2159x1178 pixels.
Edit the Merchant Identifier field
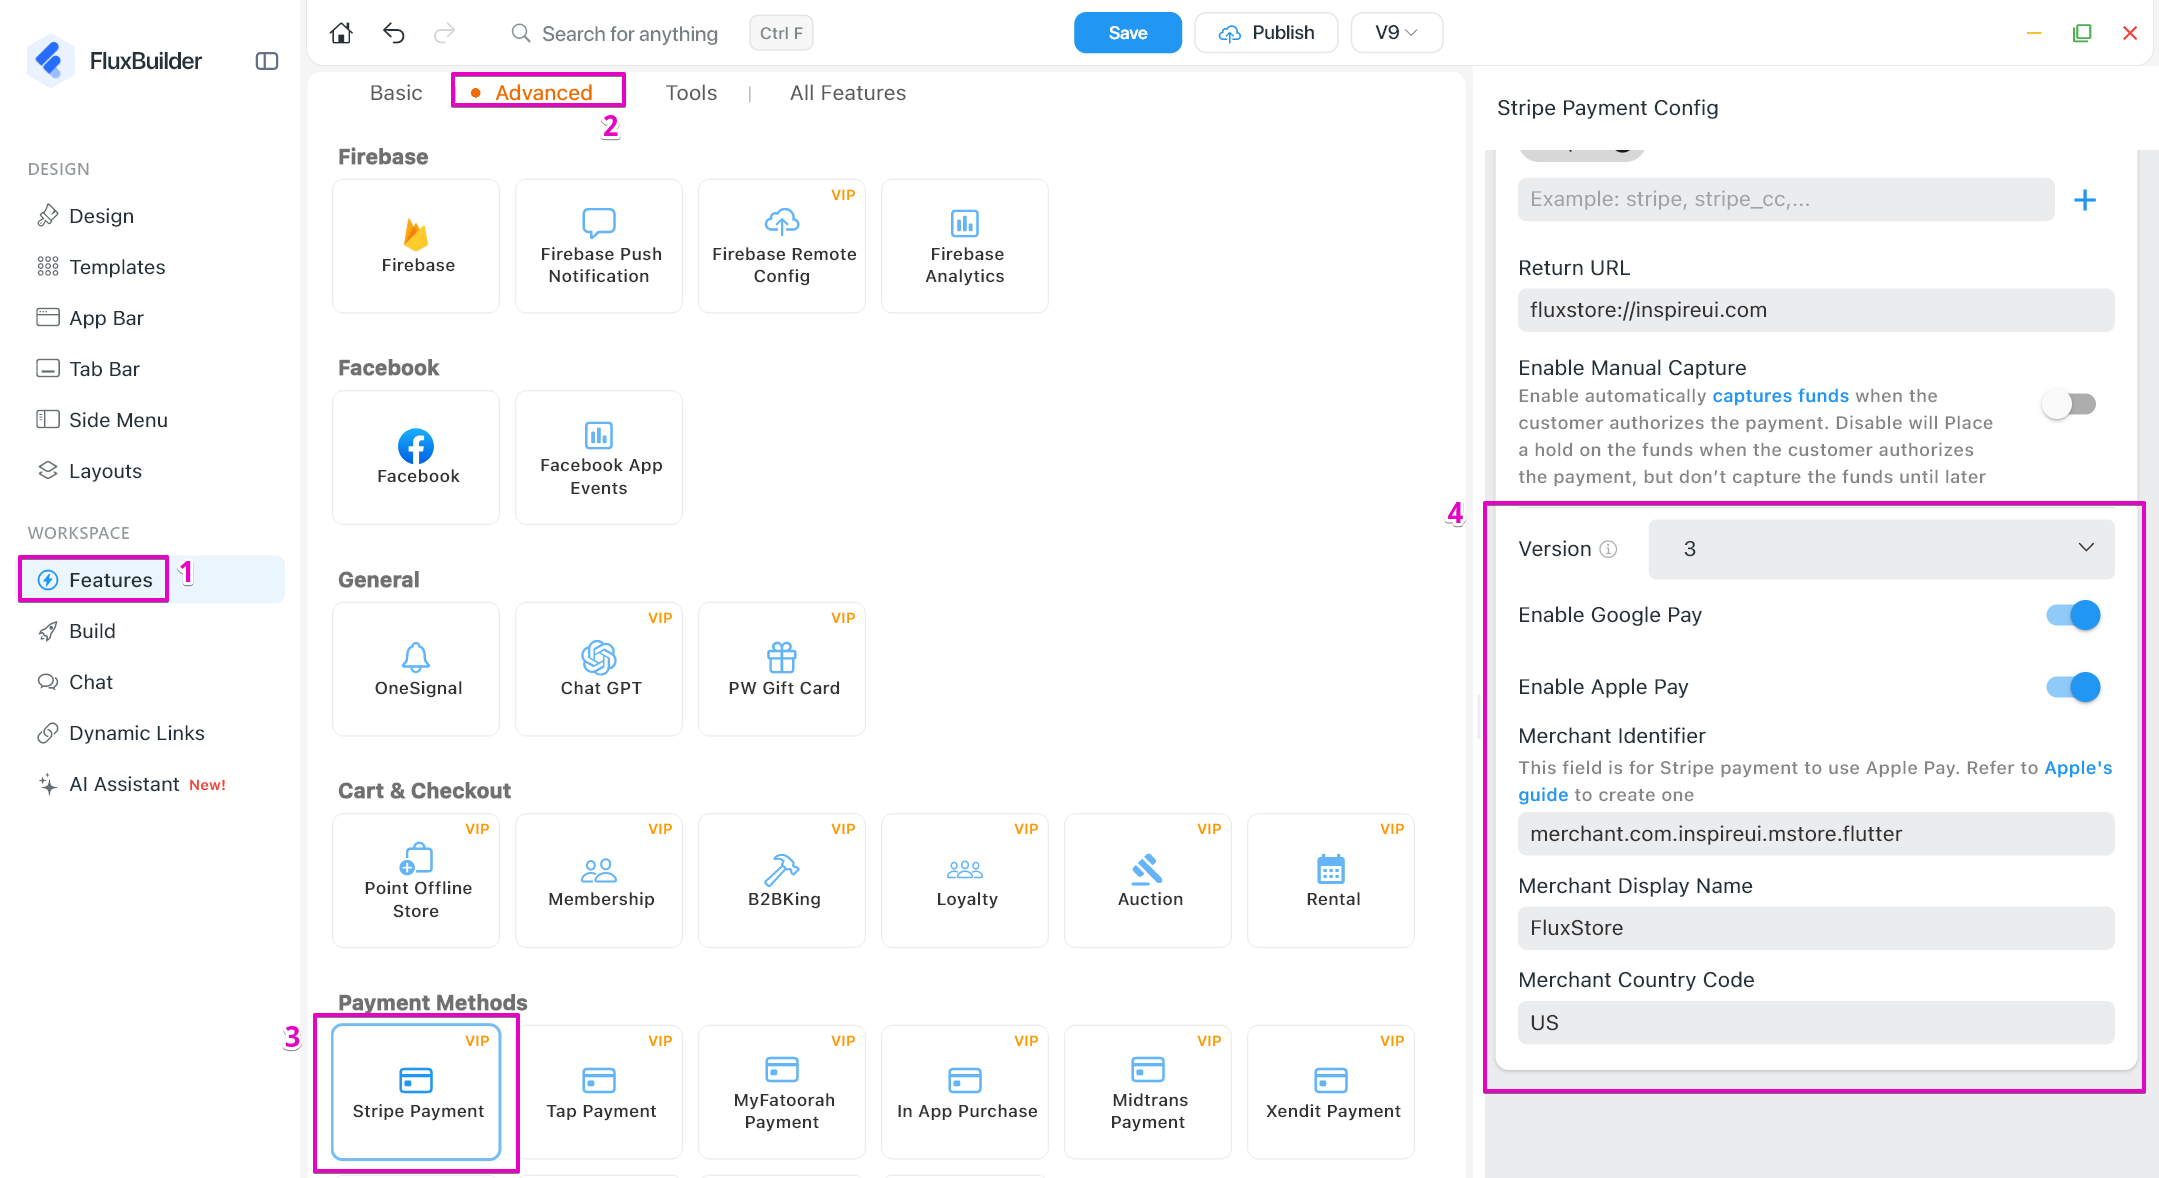click(1815, 834)
